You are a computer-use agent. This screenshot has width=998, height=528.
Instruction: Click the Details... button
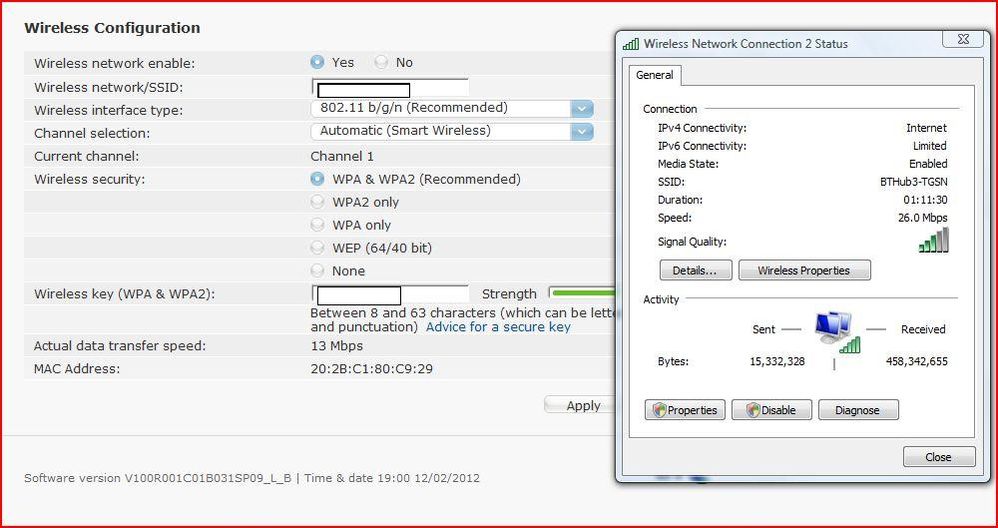point(696,270)
